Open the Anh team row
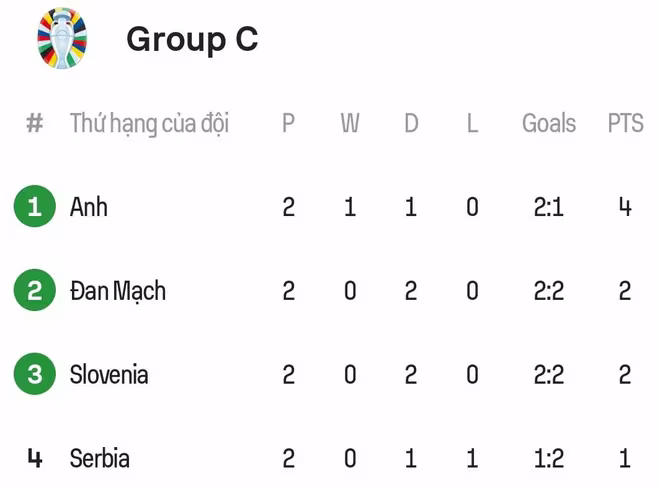Image resolution: width=660 pixels, height=488 pixels. (89, 207)
